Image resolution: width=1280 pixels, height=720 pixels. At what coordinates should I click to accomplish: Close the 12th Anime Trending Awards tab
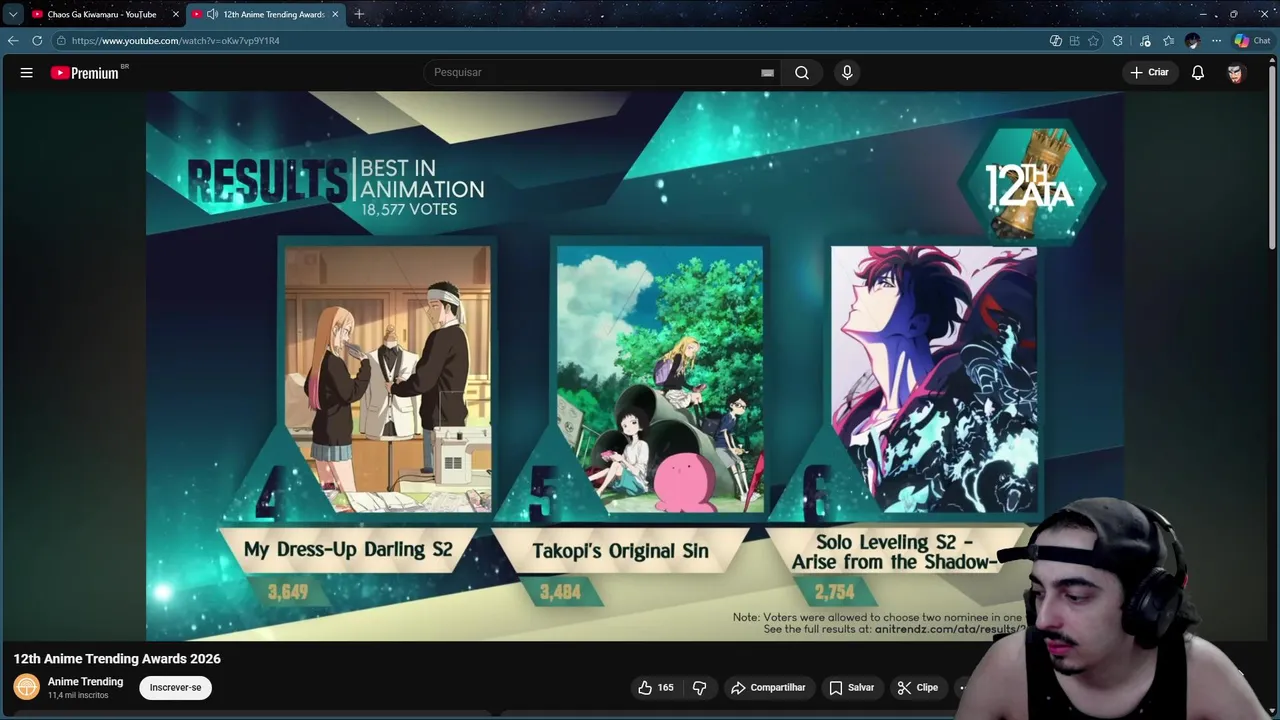point(335,14)
